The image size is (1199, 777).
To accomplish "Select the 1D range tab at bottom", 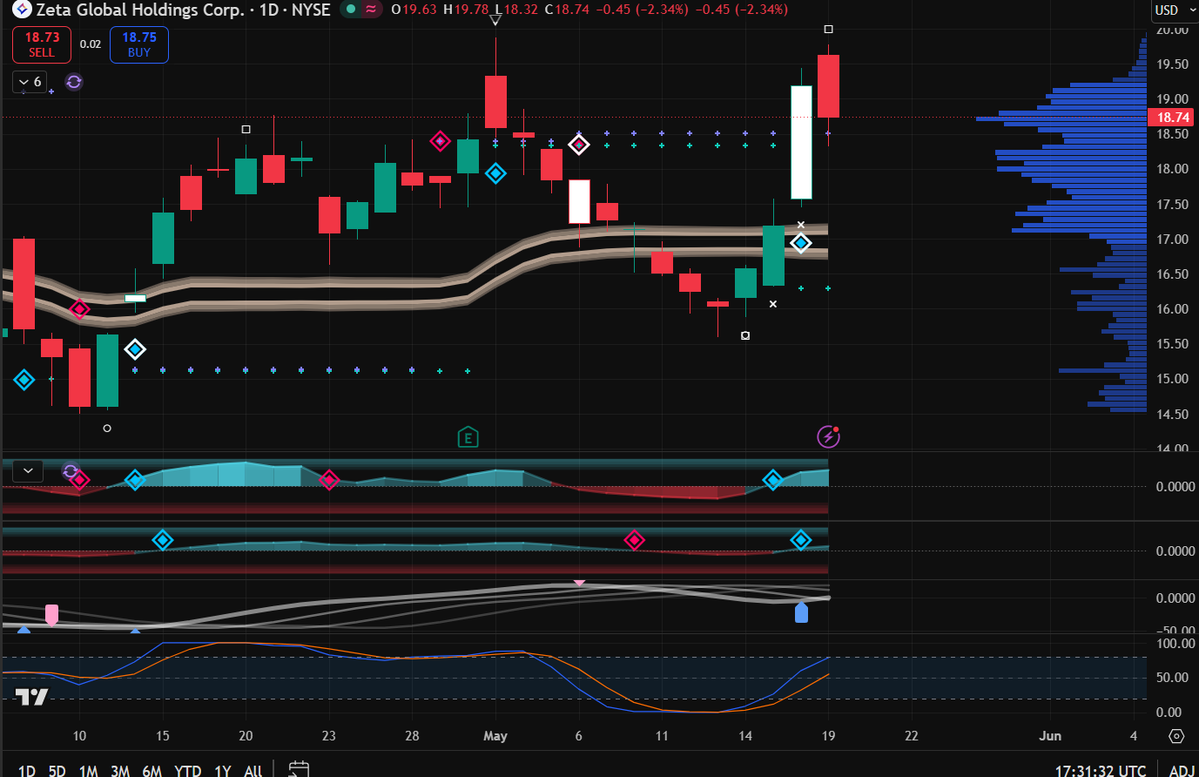I will click(27, 770).
